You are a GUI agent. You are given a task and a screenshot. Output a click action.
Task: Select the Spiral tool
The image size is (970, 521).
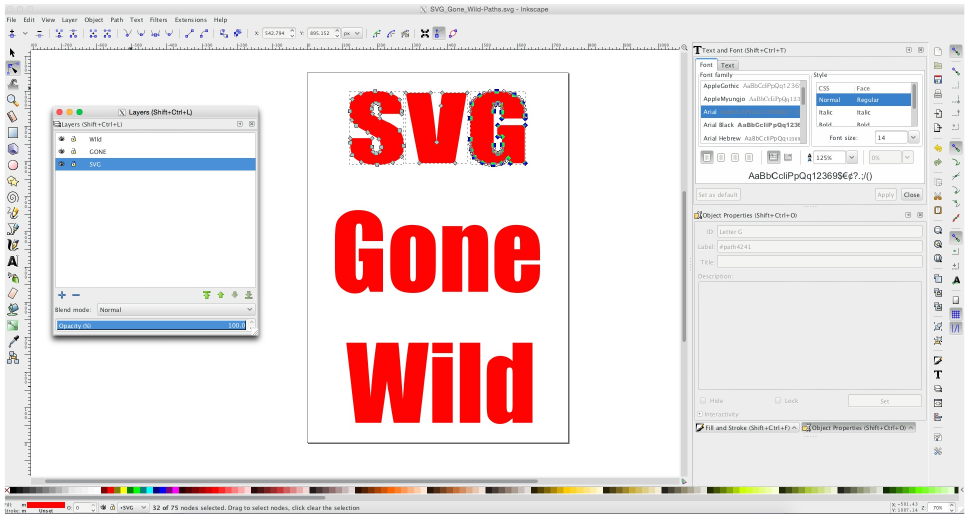[x=12, y=197]
